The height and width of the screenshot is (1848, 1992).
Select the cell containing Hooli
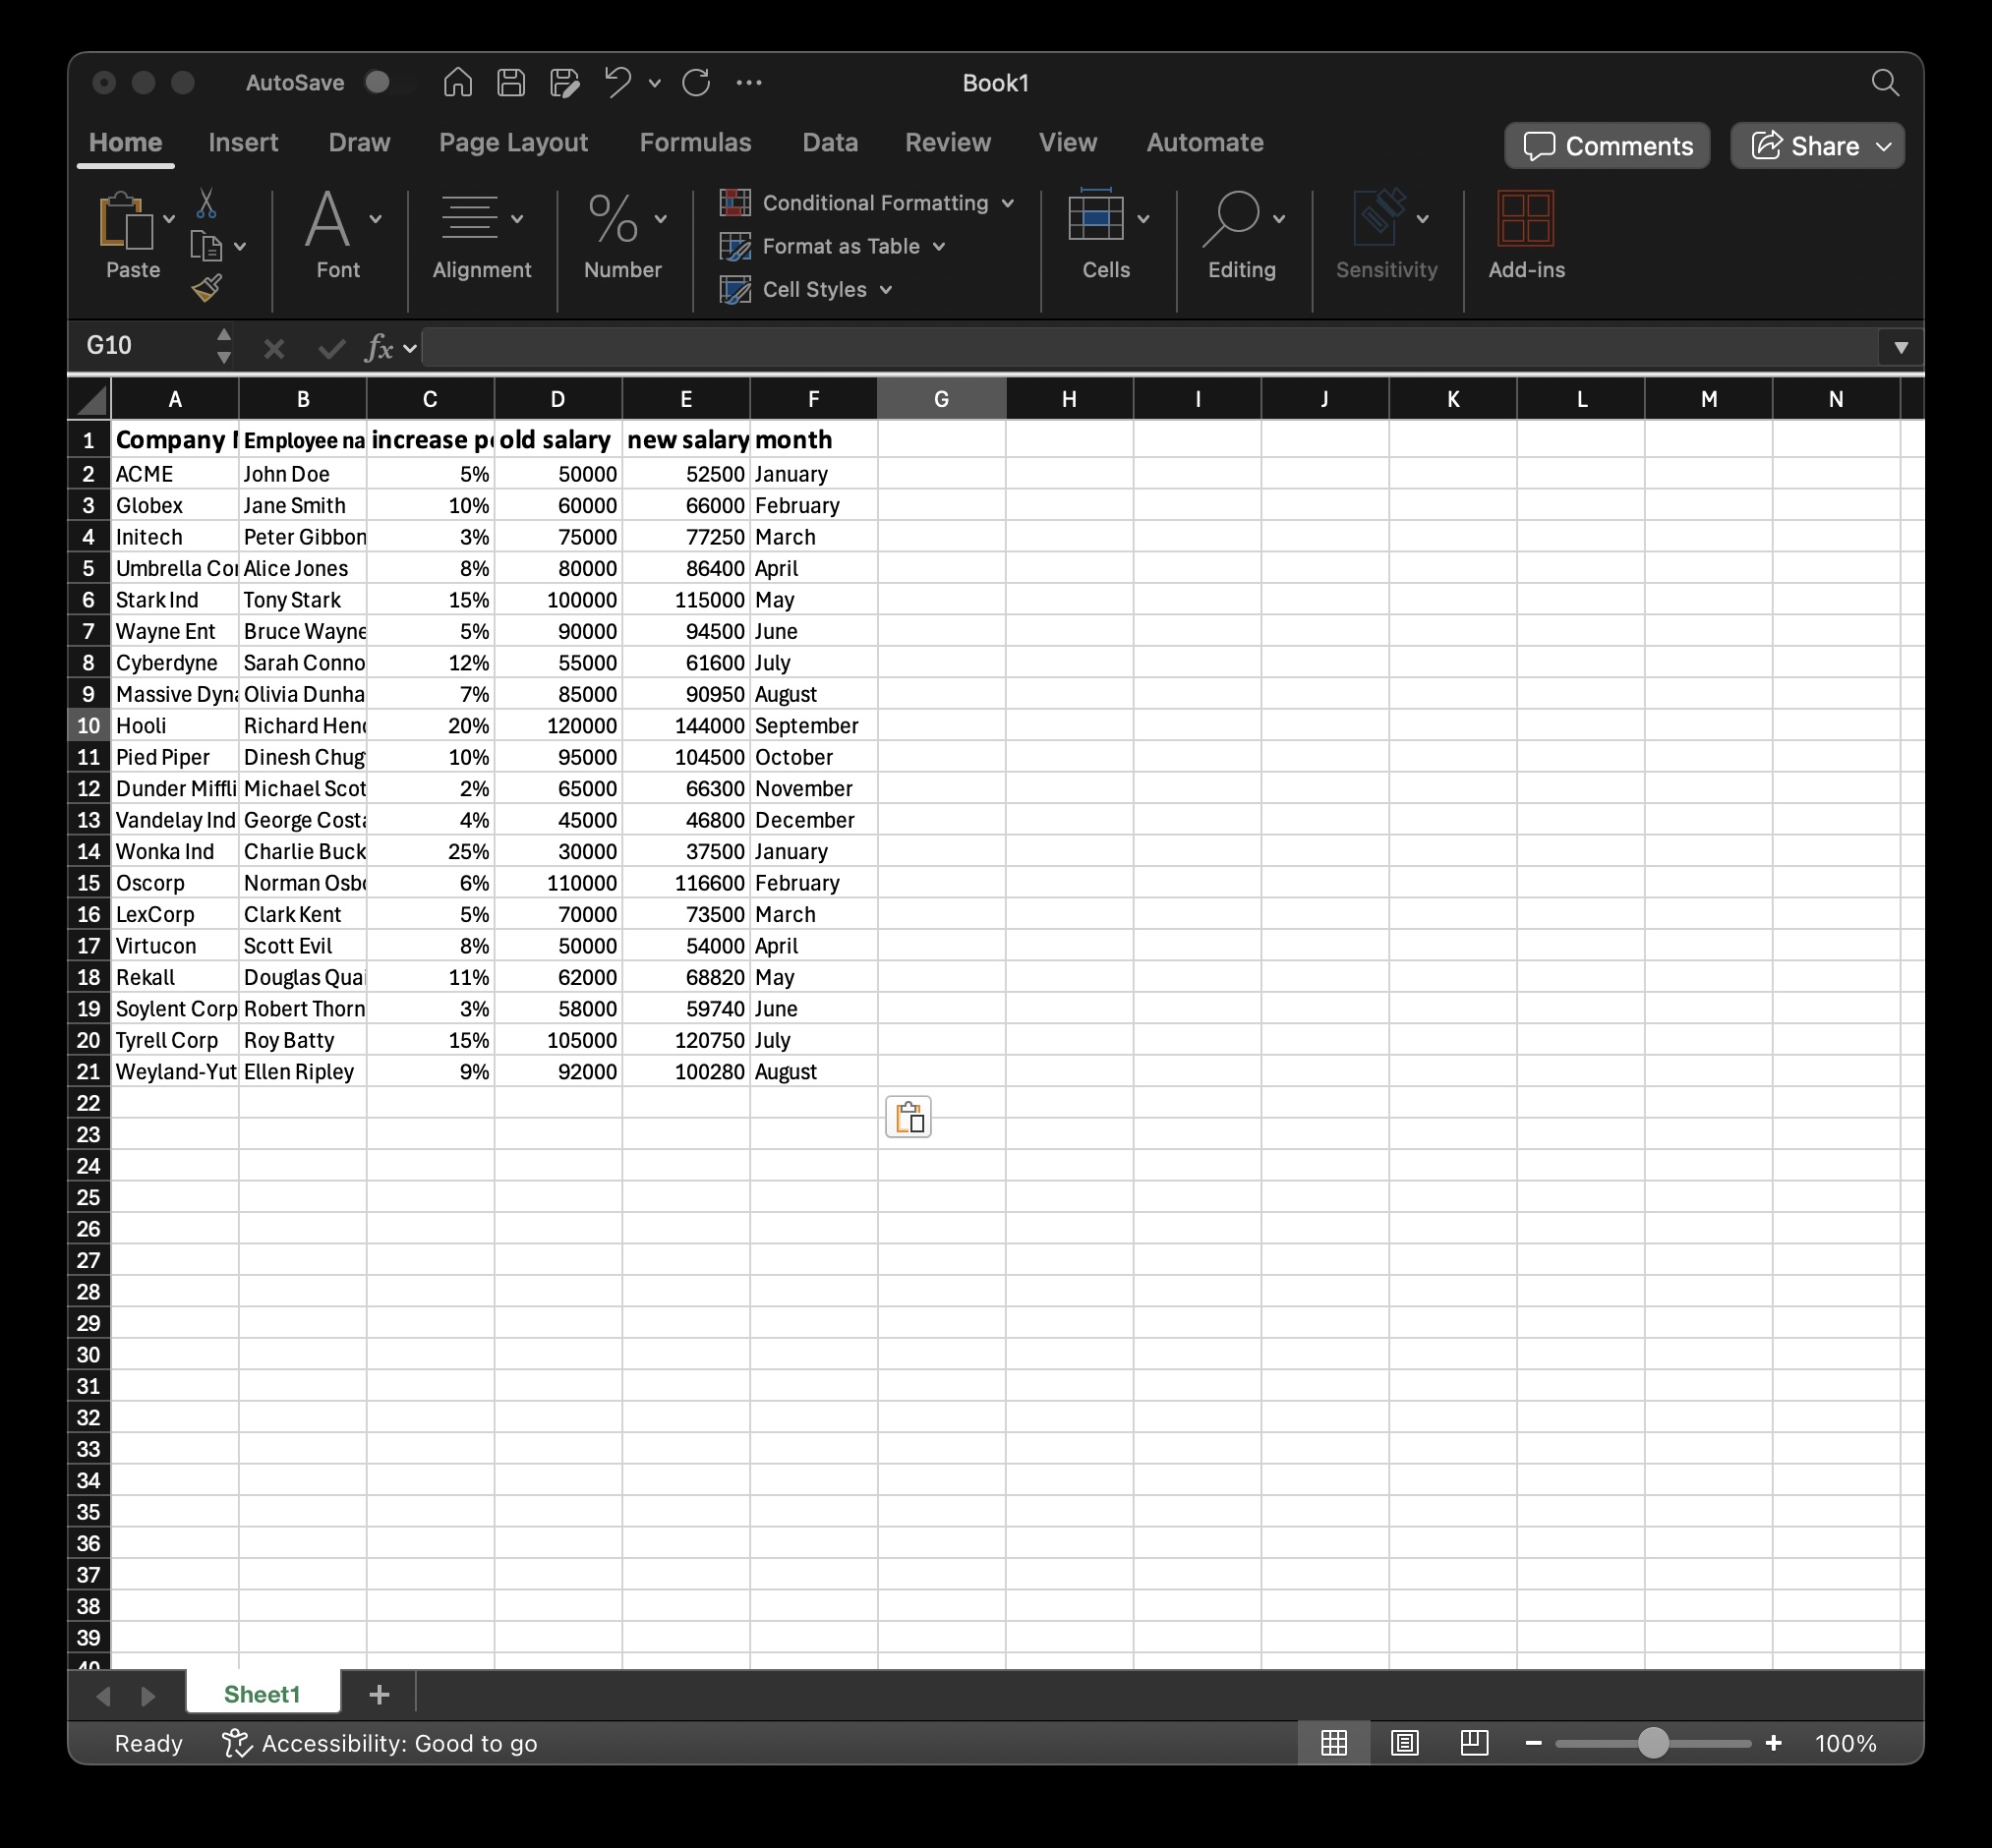(x=175, y=726)
